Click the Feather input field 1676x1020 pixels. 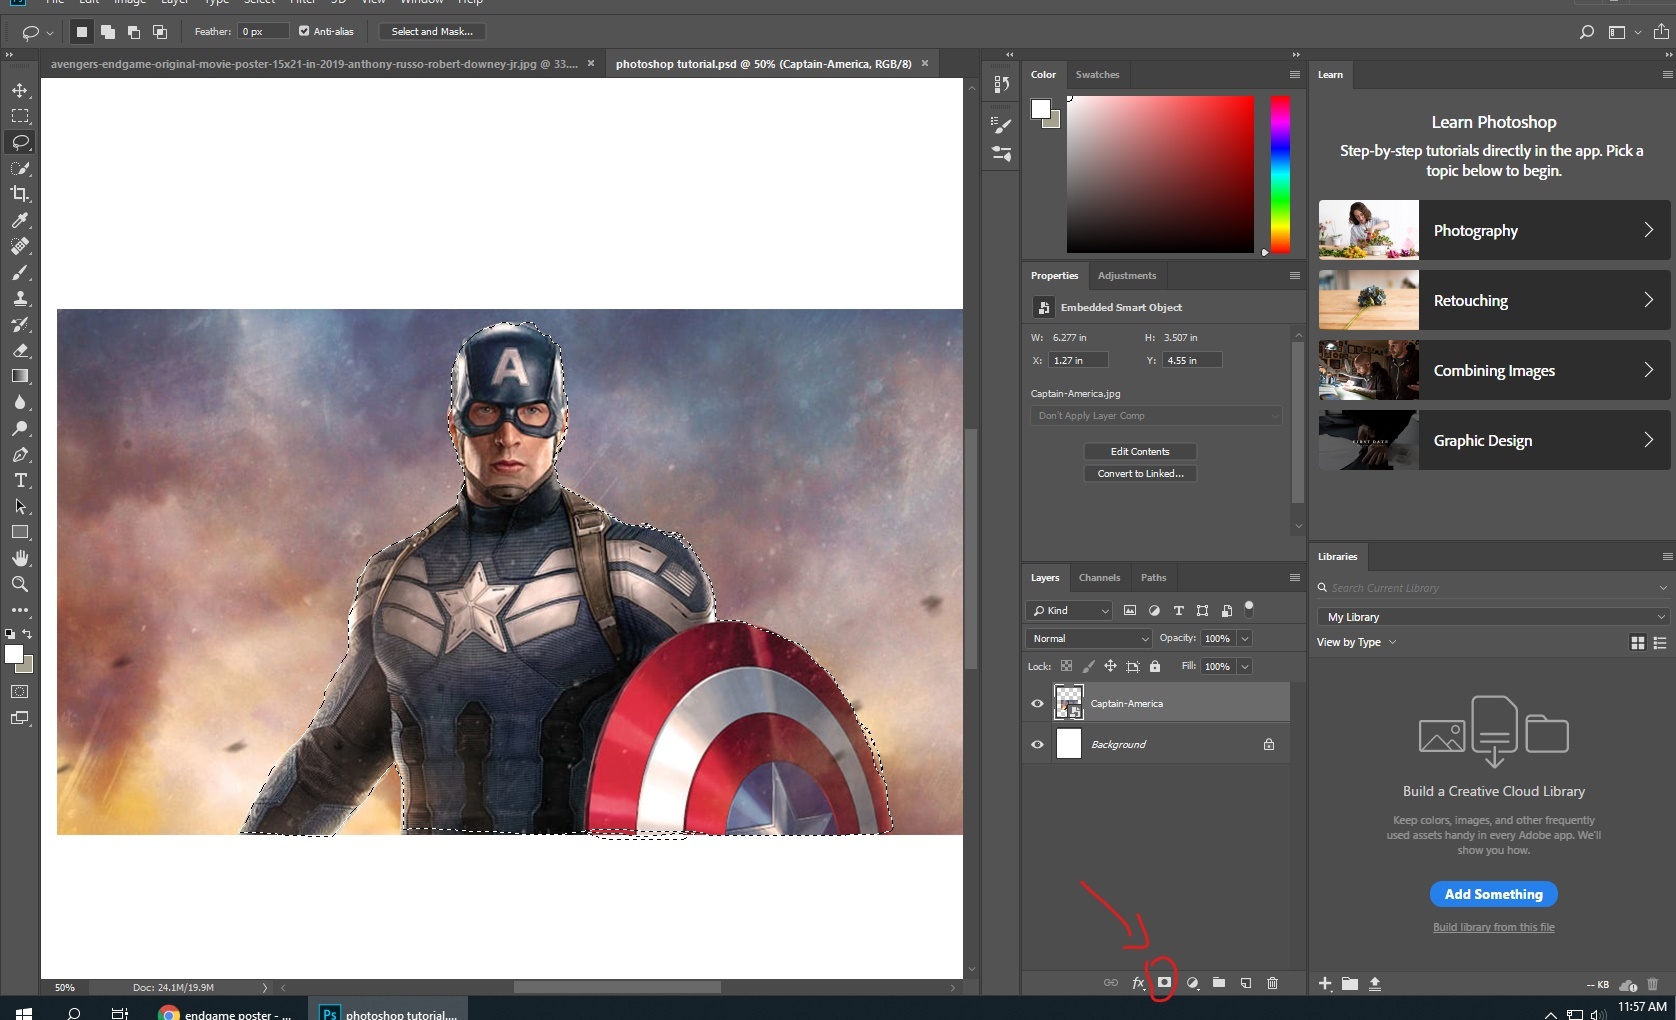[263, 31]
